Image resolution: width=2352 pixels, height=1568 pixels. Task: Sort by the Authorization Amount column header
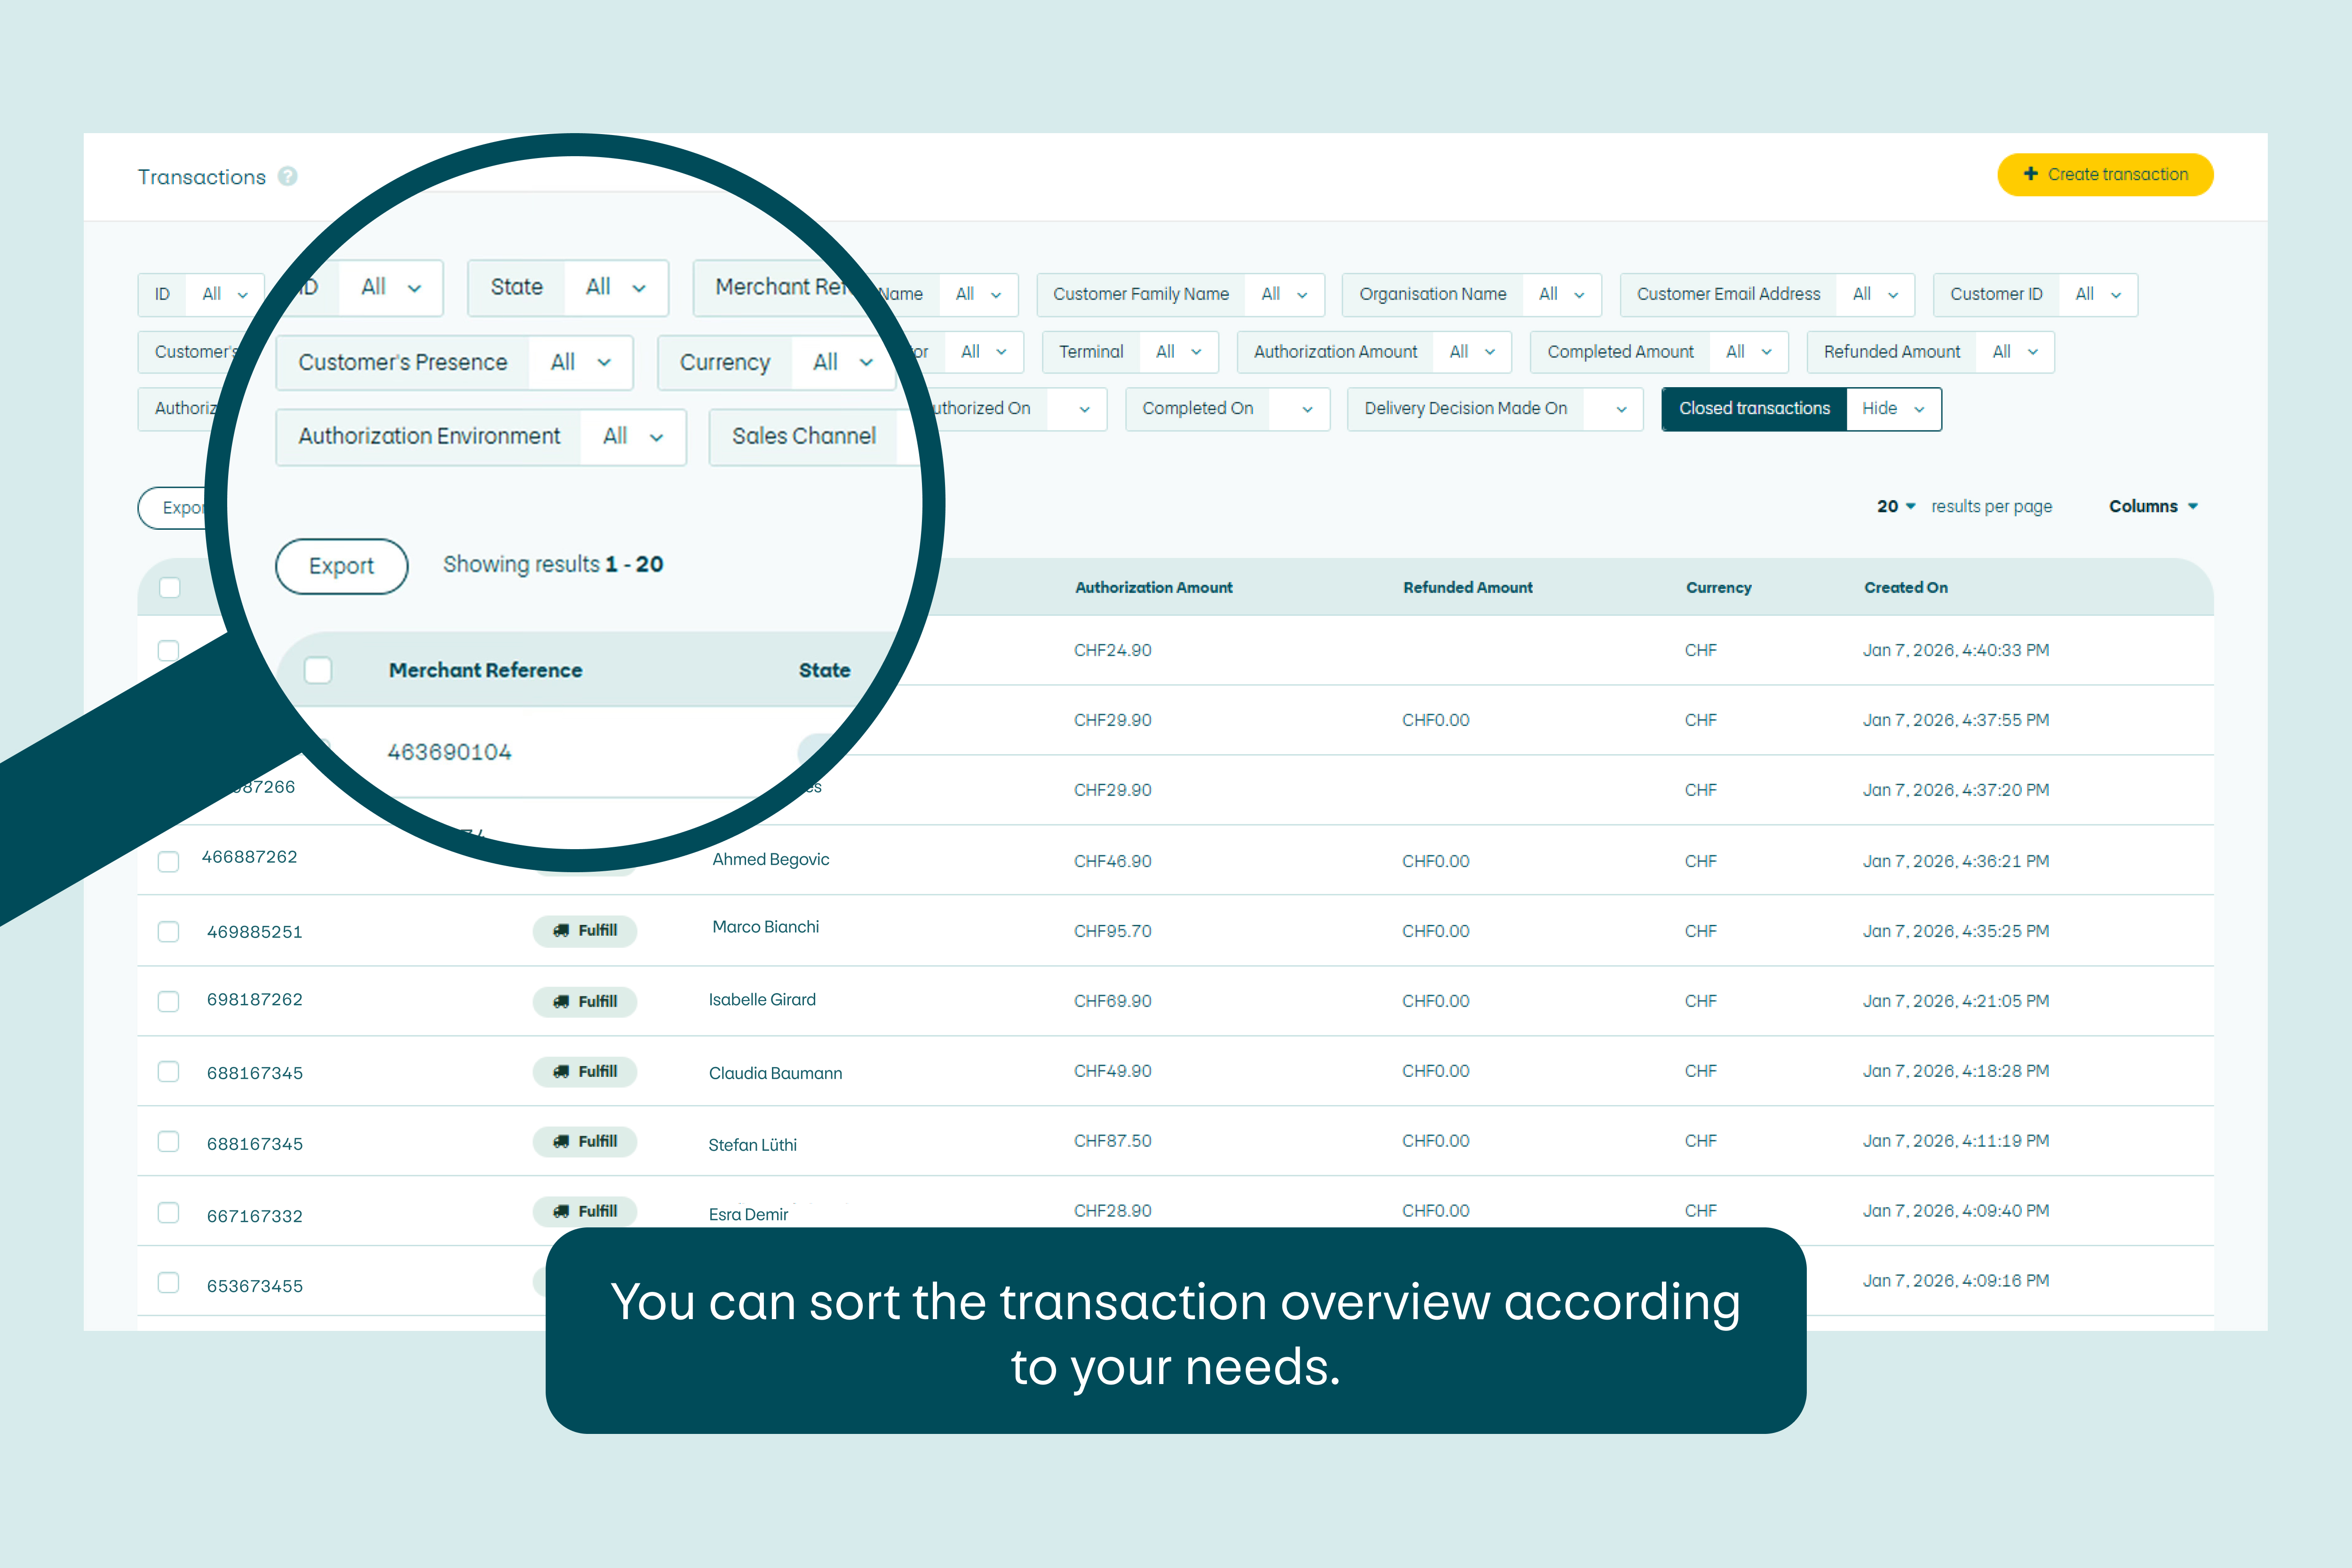(x=1153, y=587)
